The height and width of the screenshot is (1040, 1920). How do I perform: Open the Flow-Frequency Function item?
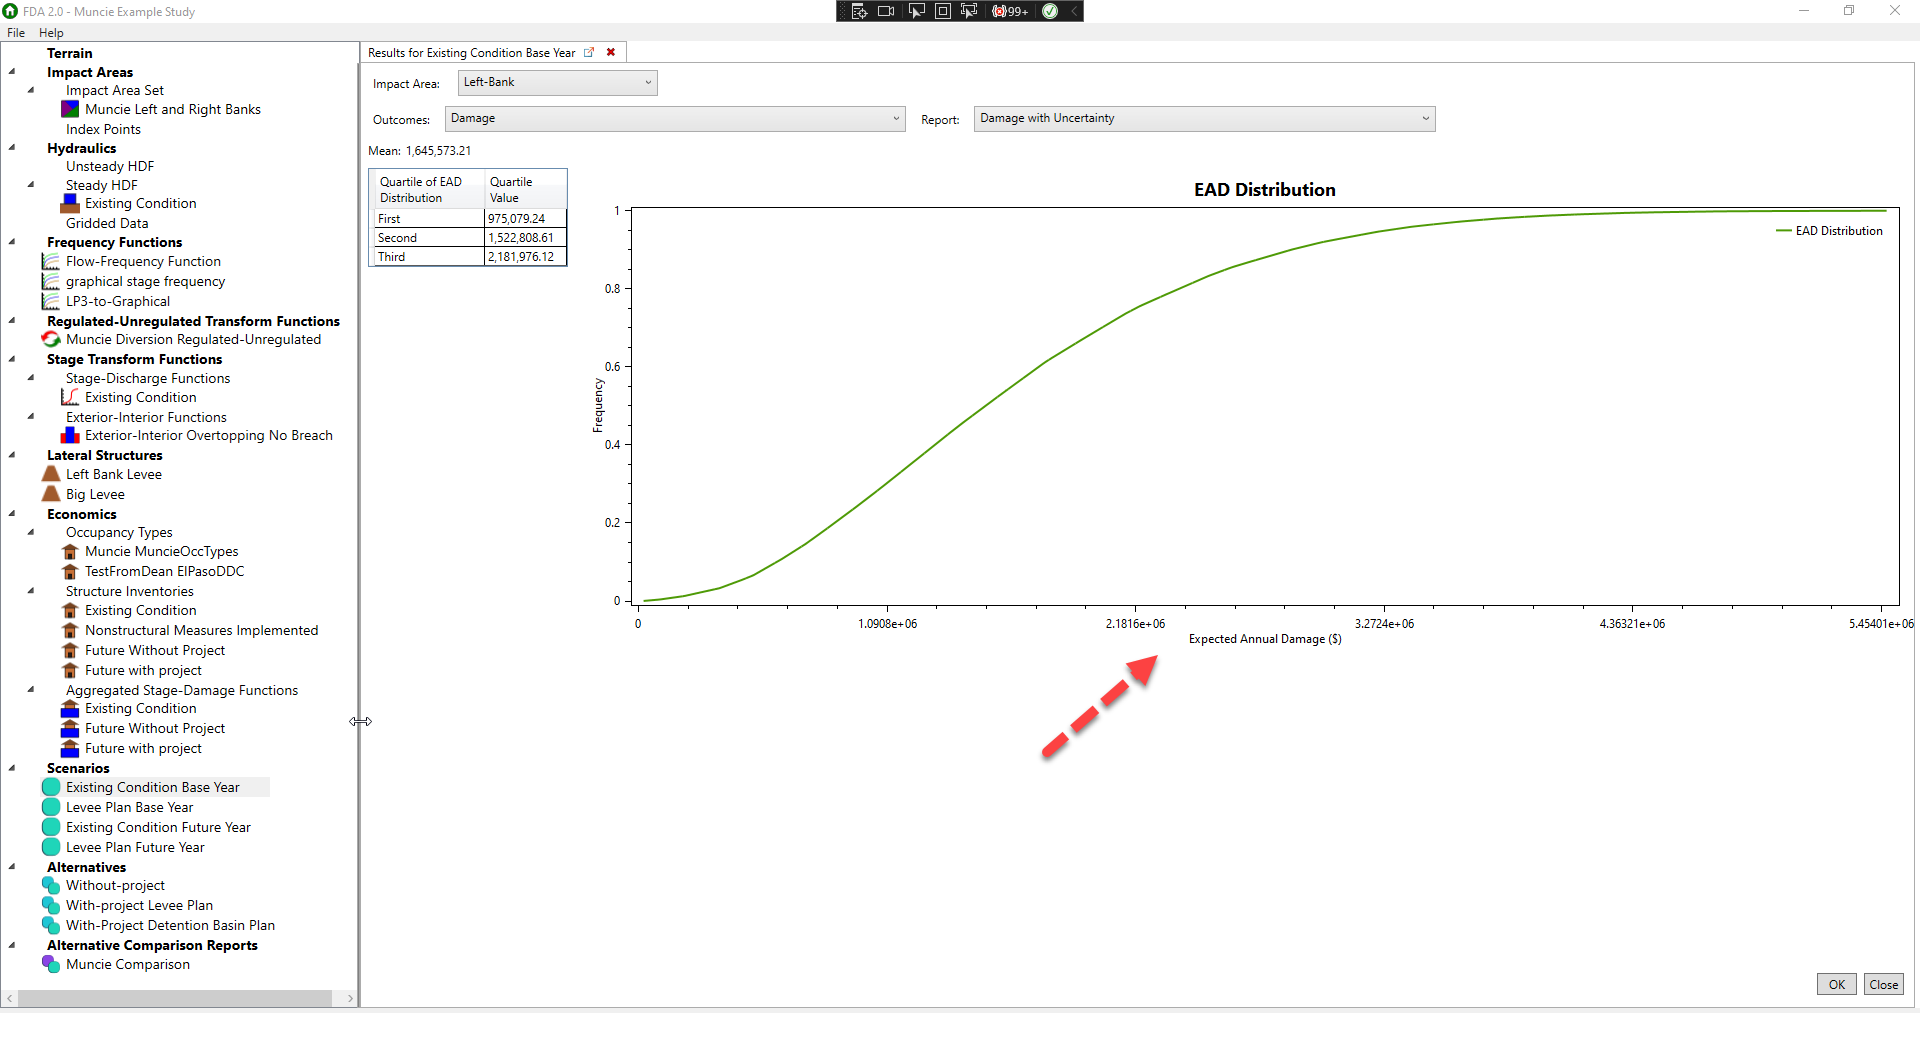click(x=51, y=261)
